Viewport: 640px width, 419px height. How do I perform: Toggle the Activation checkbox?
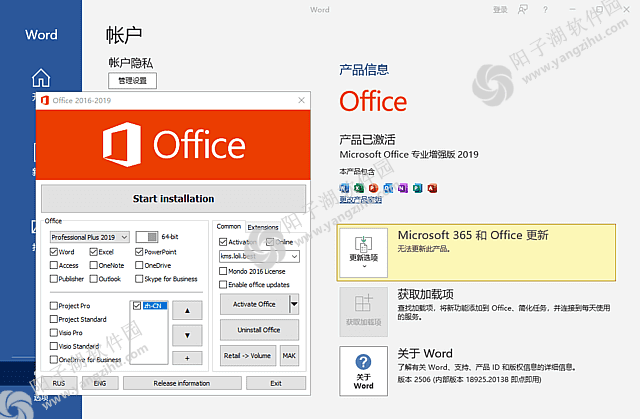tap(223, 242)
